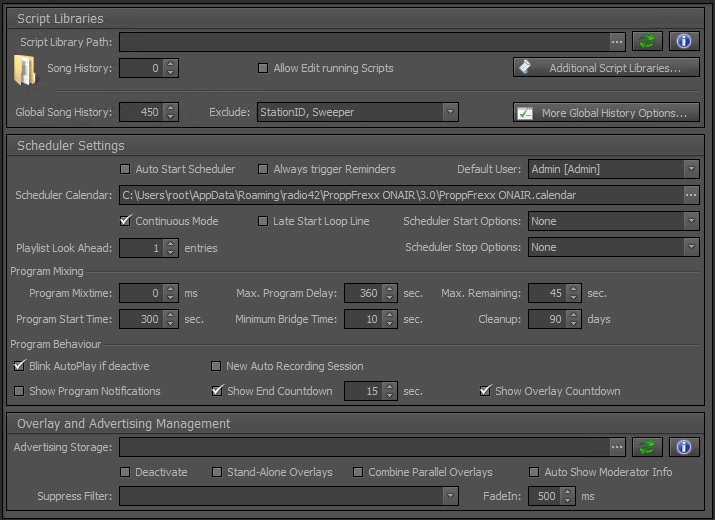
Task: Increase Song History value
Action: [171, 64]
